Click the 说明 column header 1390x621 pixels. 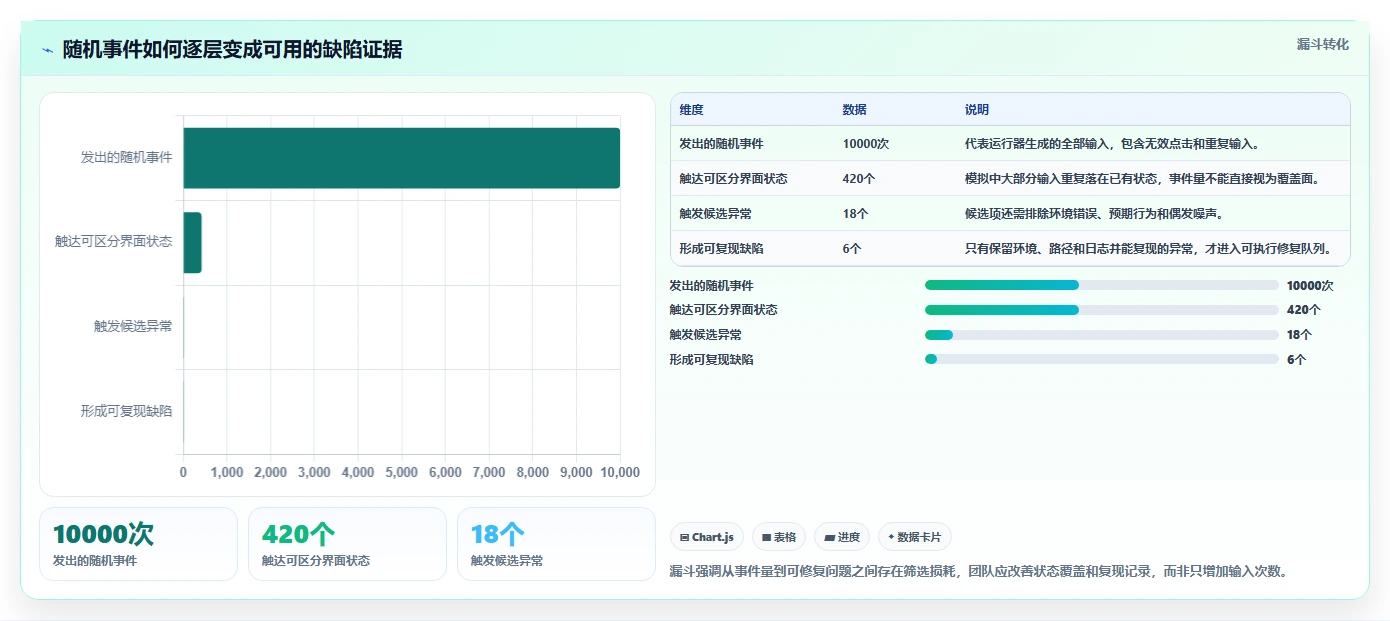(977, 110)
